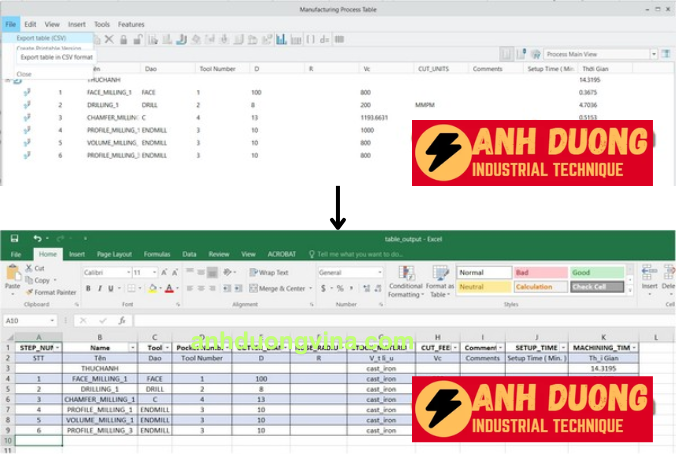Expand the STEP_NUM column filter arrow
The height and width of the screenshot is (454, 680).
tap(57, 347)
